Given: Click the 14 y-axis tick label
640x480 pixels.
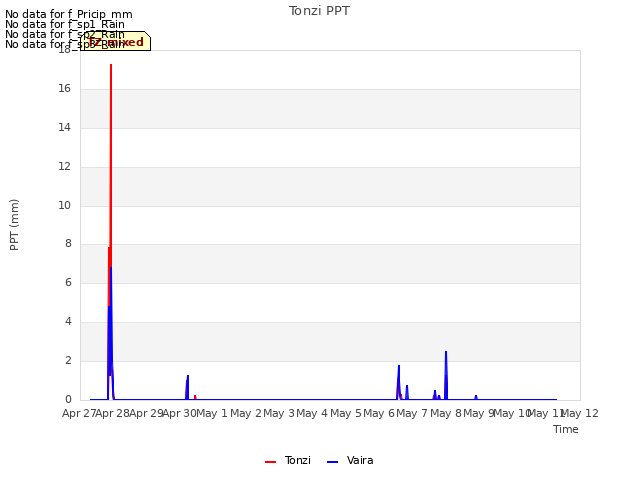Looking at the screenshot, I should (64, 127).
